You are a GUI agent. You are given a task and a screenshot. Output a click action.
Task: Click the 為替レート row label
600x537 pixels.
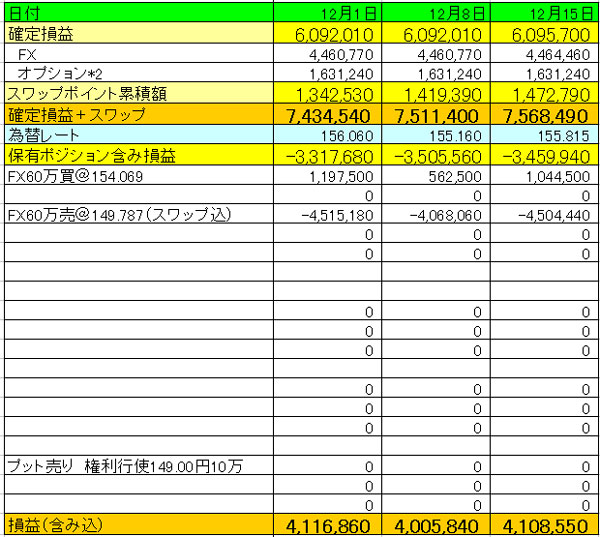point(43,135)
